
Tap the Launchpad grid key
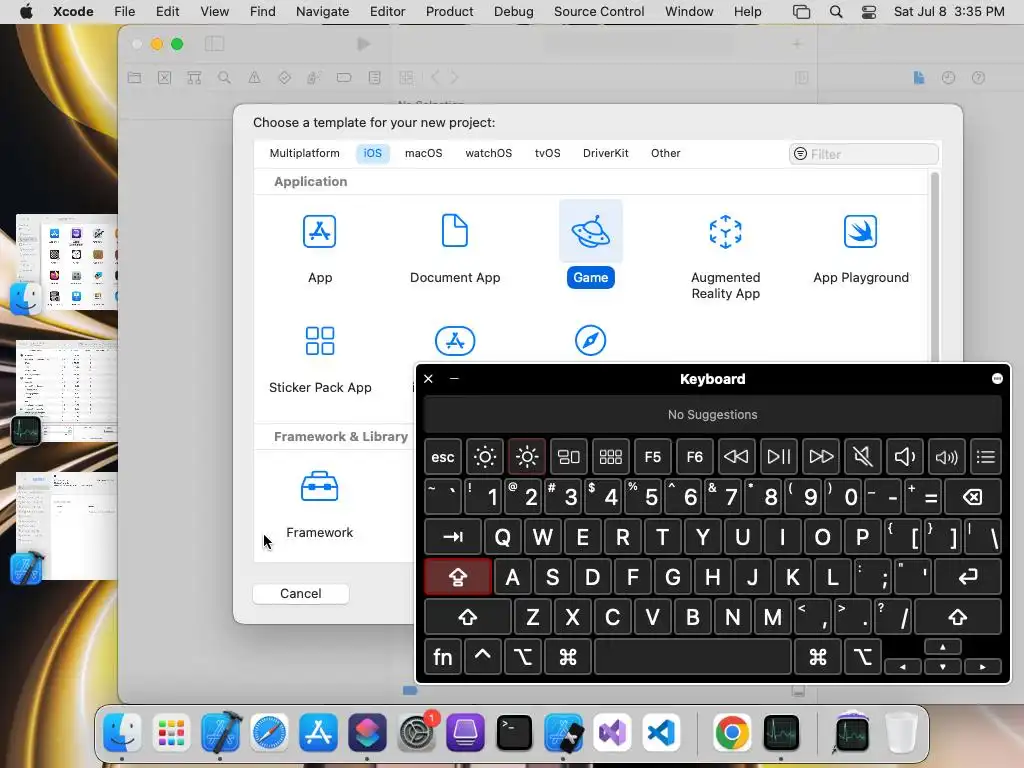tap(611, 457)
